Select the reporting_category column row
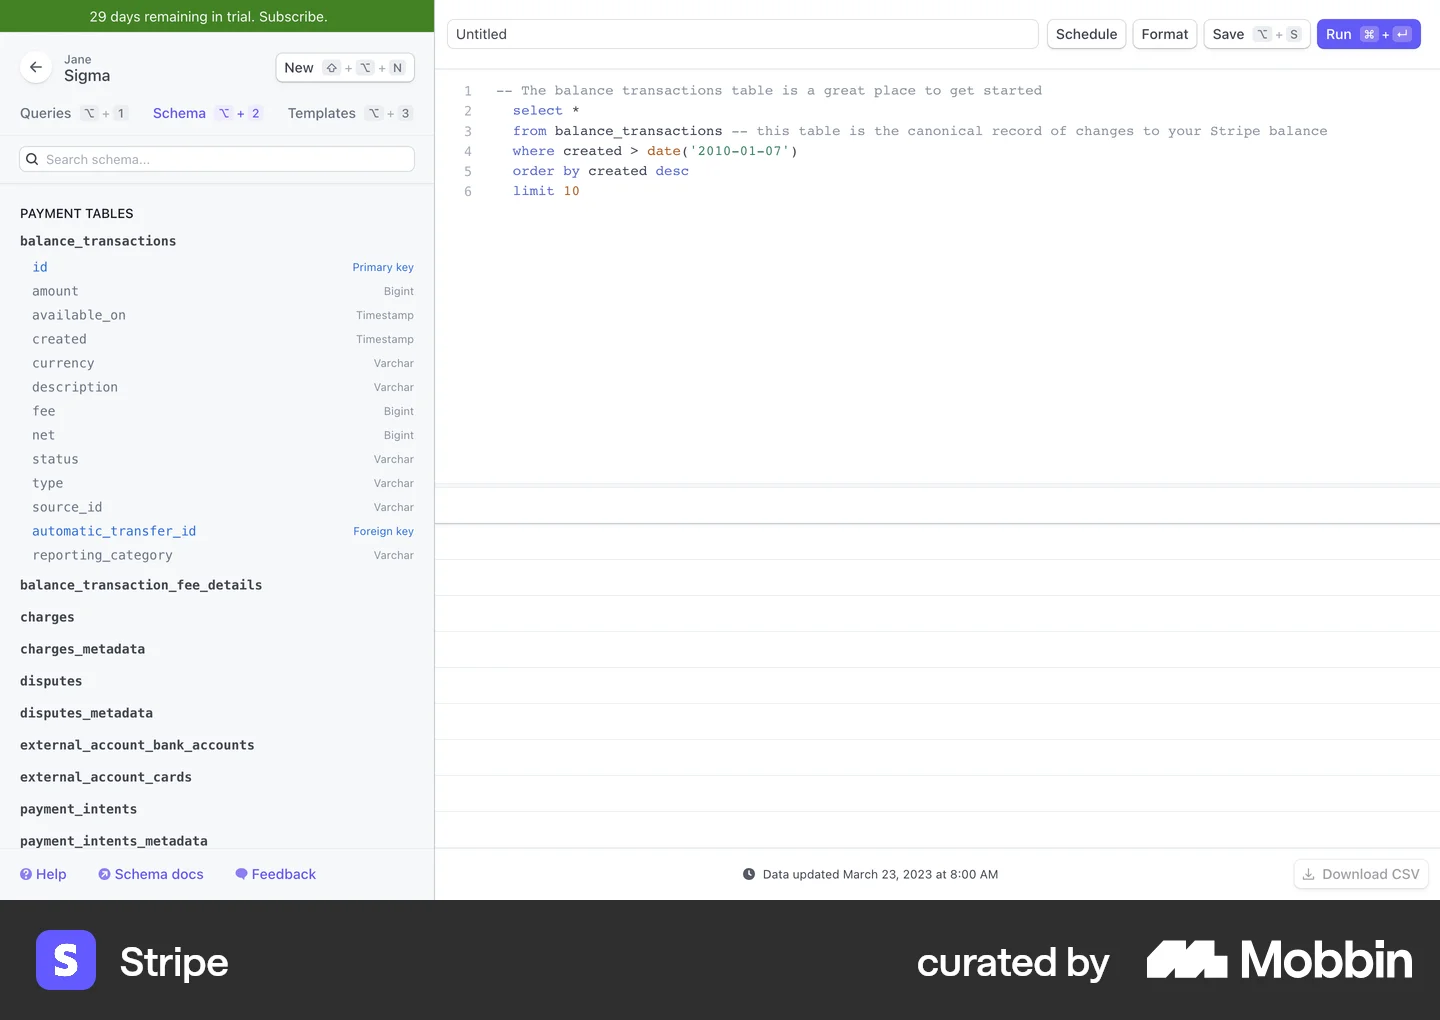 coord(222,555)
